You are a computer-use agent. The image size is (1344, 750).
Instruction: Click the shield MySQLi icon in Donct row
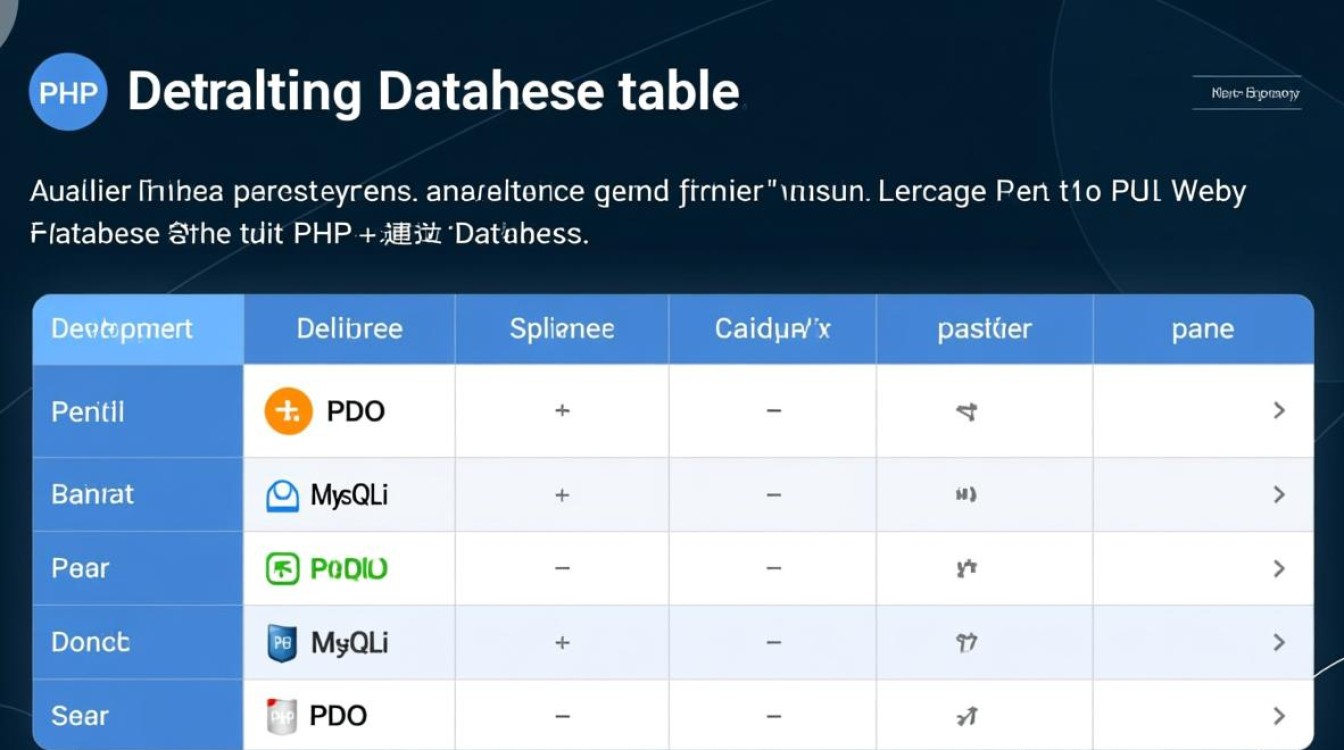coord(283,643)
